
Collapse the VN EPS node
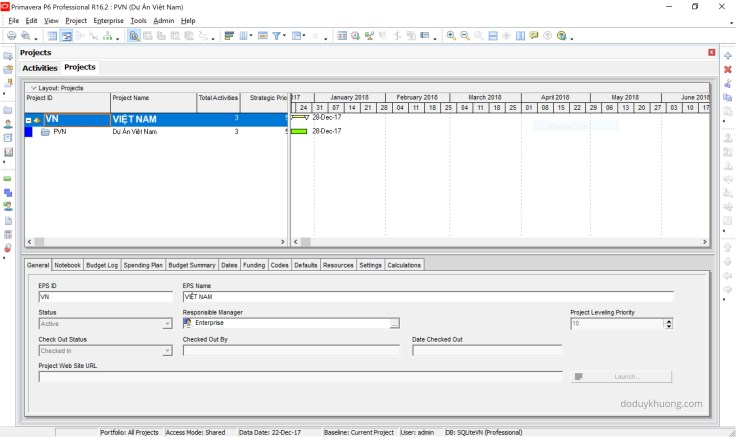pos(28,120)
